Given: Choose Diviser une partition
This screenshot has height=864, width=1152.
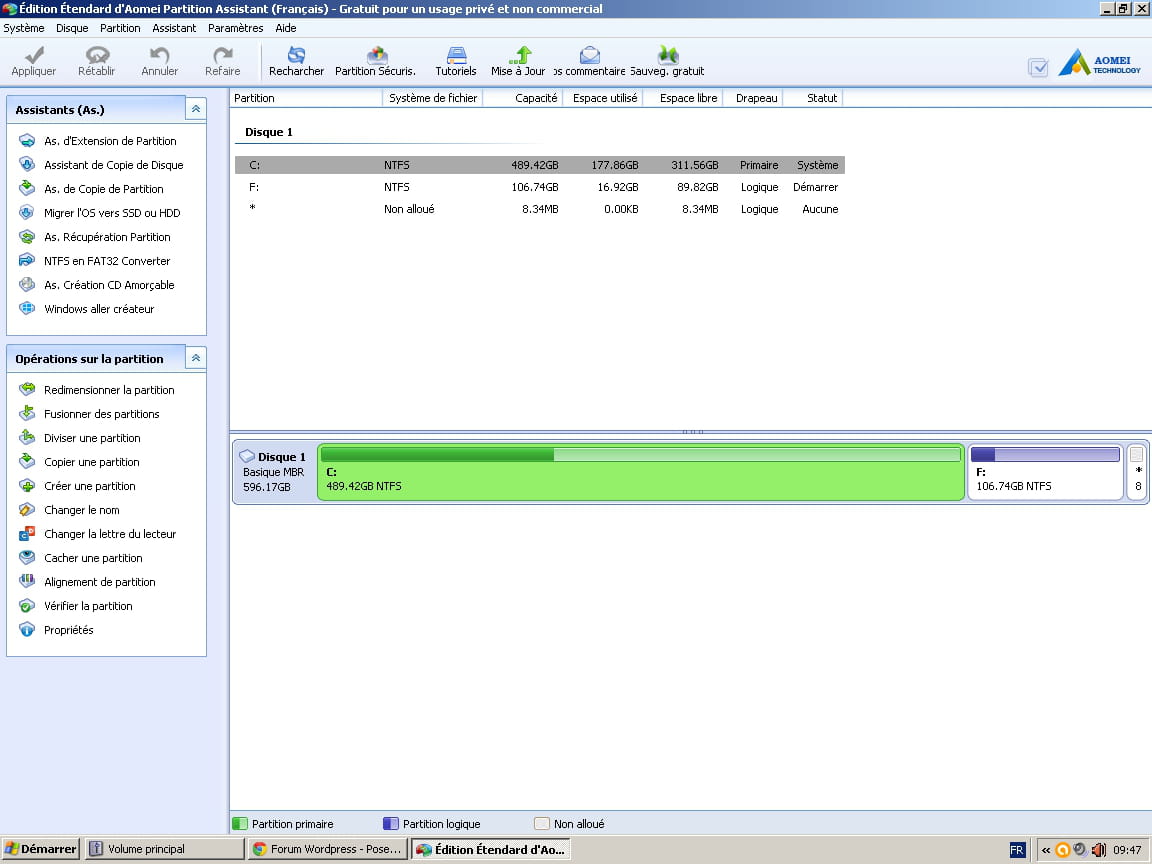Looking at the screenshot, I should [92, 438].
